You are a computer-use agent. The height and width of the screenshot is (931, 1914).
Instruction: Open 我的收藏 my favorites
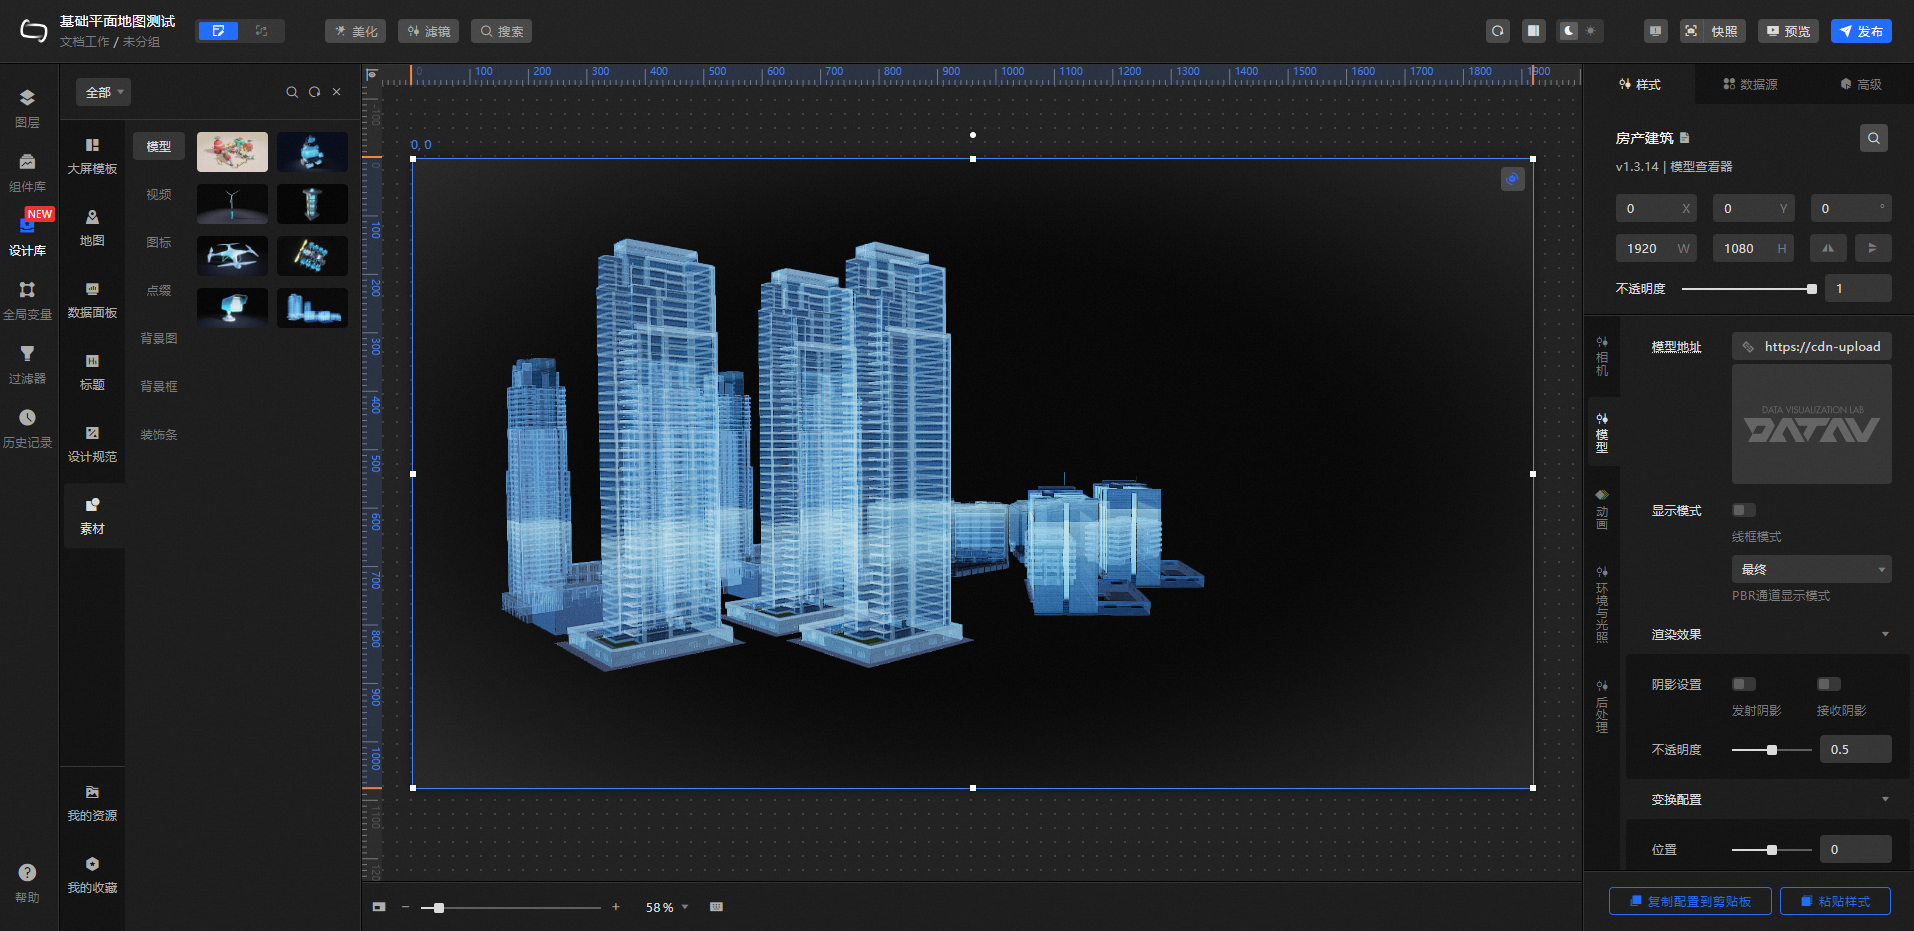point(92,876)
